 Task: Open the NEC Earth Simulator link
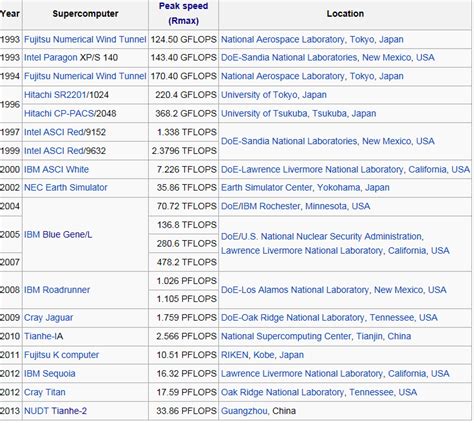click(x=66, y=188)
